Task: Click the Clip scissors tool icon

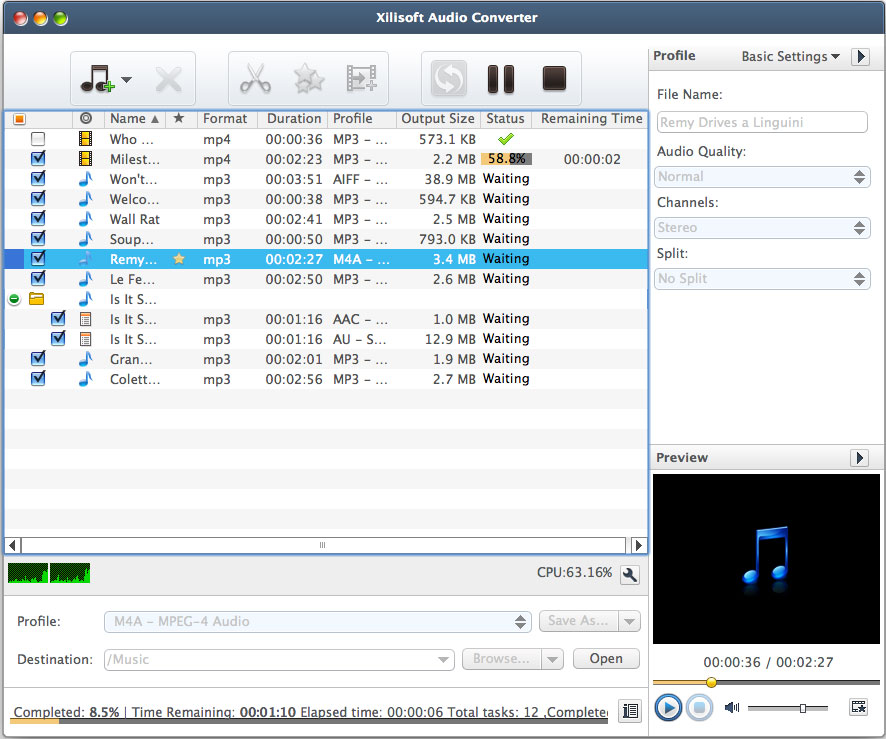Action: pyautogui.click(x=256, y=79)
